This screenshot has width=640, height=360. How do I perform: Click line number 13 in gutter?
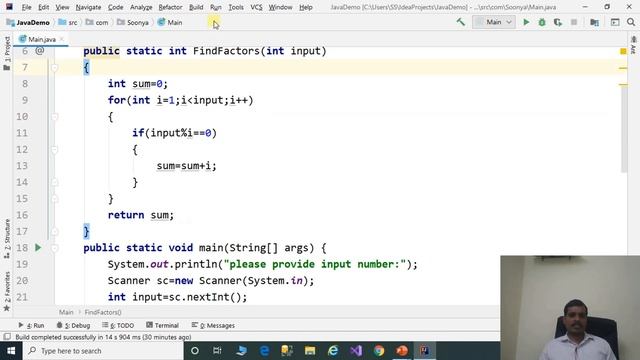(22, 166)
